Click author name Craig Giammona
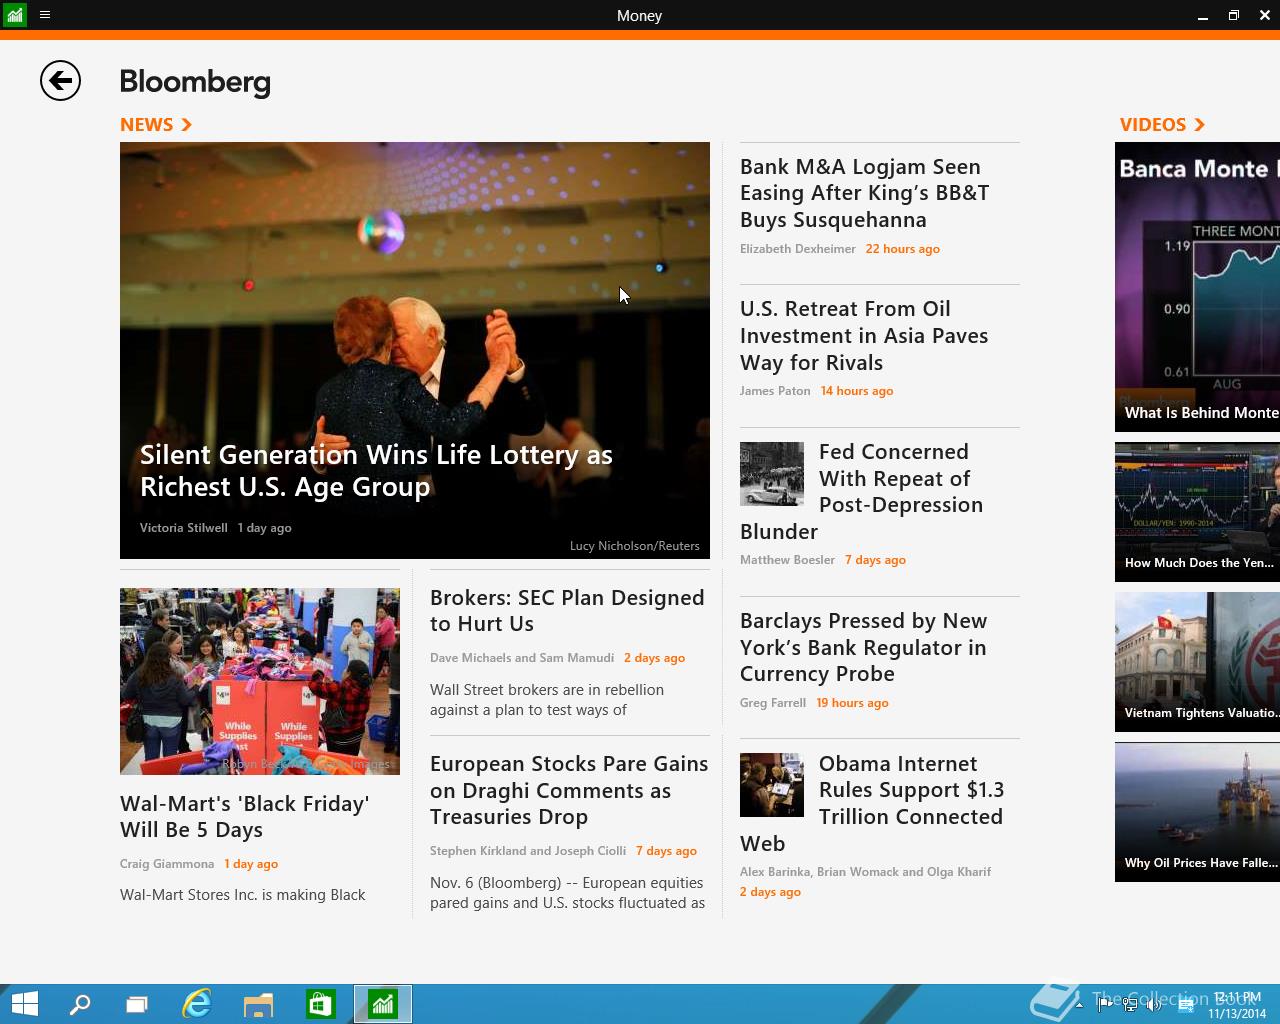The image size is (1280, 1024). point(167,864)
